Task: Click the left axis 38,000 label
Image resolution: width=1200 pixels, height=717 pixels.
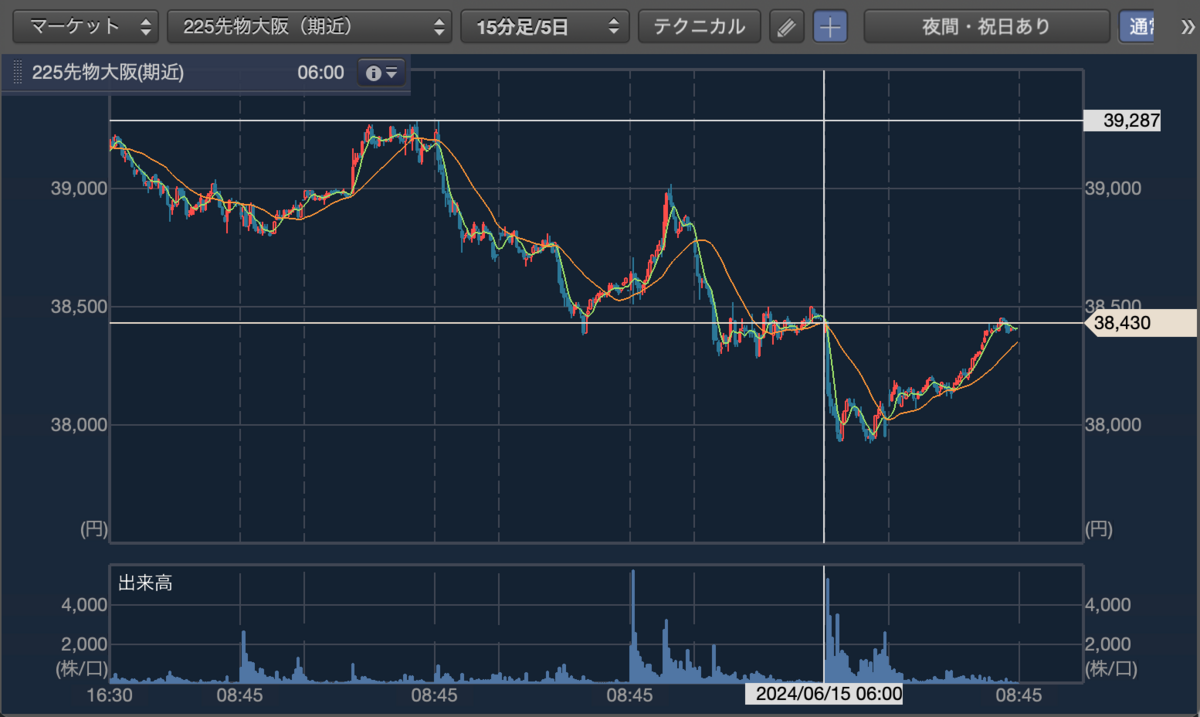Action: tap(78, 425)
